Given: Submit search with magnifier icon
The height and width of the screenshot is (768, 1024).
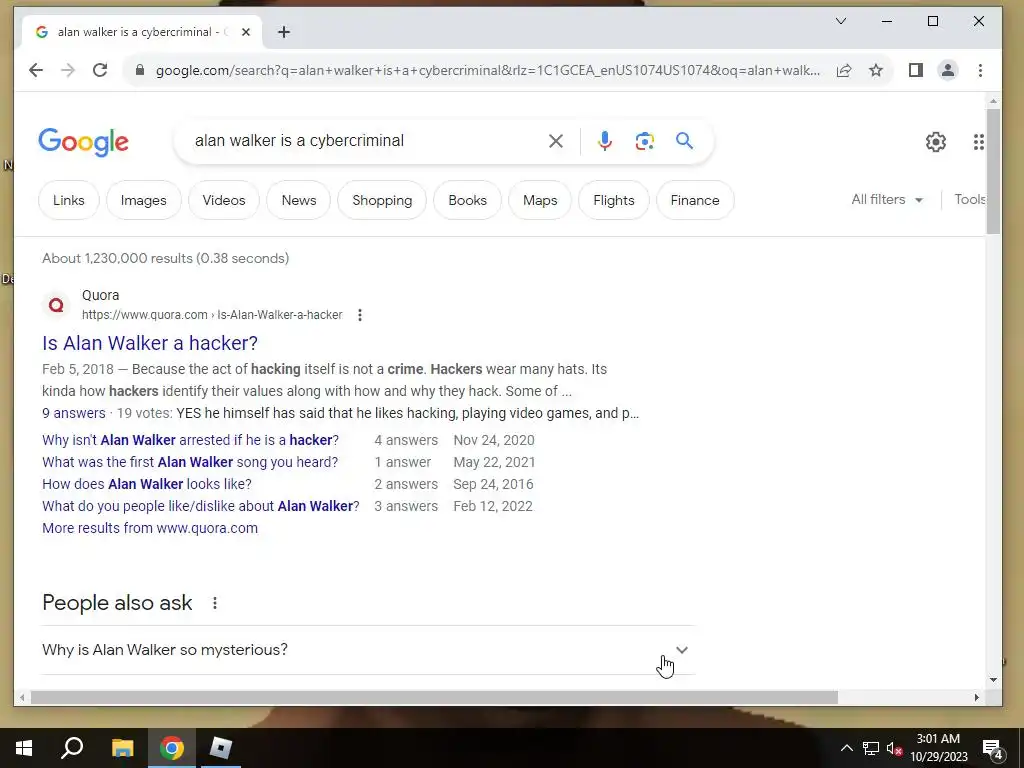Looking at the screenshot, I should point(684,141).
